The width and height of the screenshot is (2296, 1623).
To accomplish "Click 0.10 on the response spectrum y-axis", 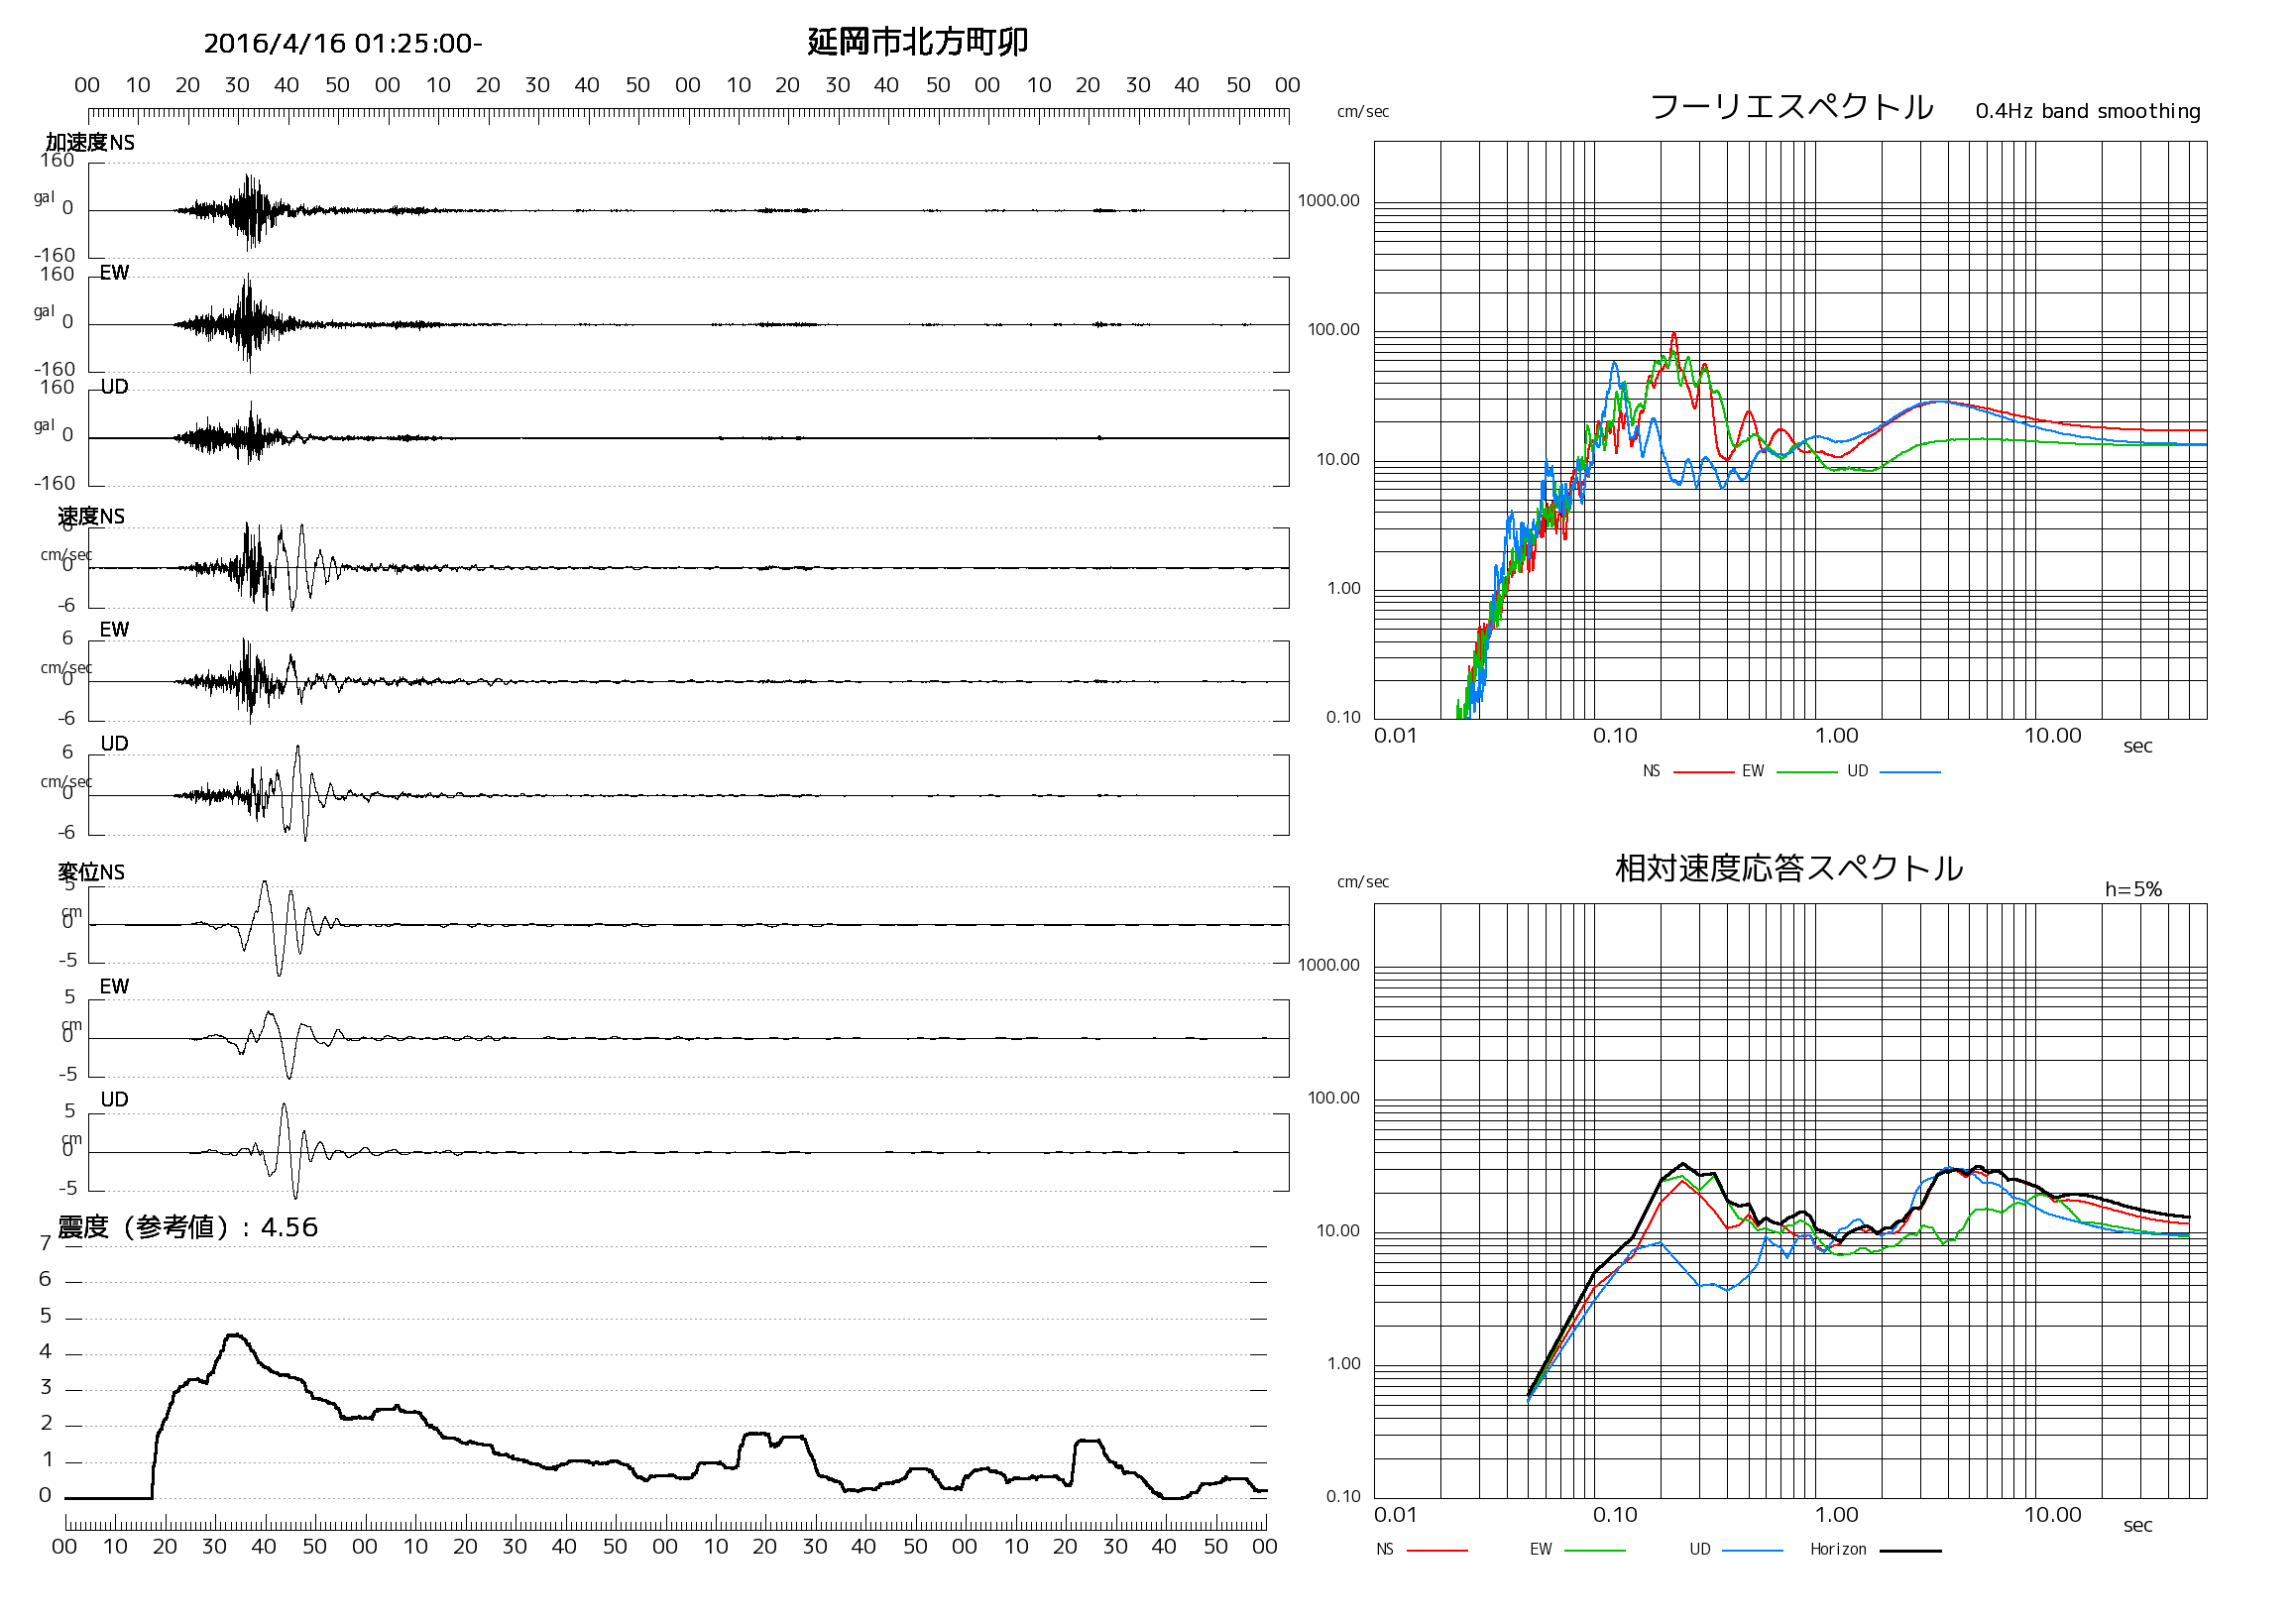I will pos(1344,1497).
